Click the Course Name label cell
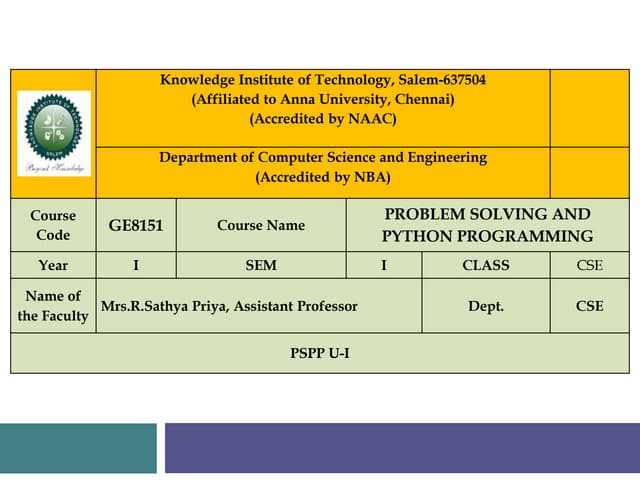Screen dimensions: 640x480 (x=261, y=225)
